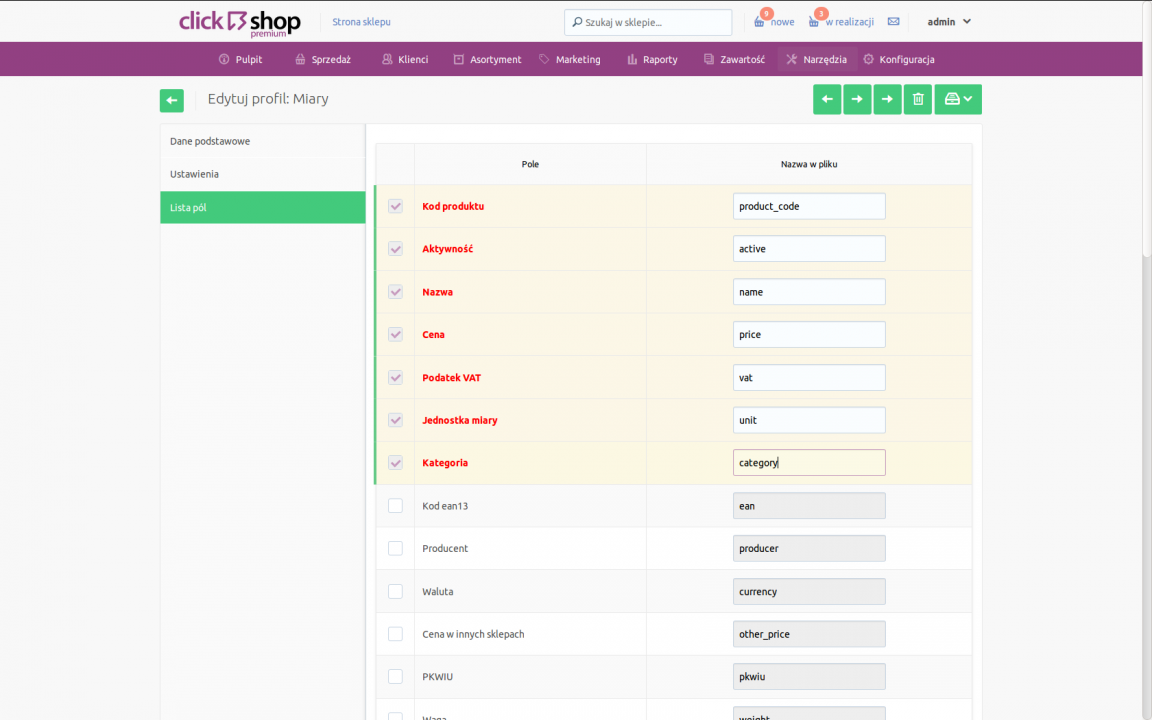Uncheck the Jednostka miary checkbox
This screenshot has width=1152, height=720.
pyautogui.click(x=395, y=420)
